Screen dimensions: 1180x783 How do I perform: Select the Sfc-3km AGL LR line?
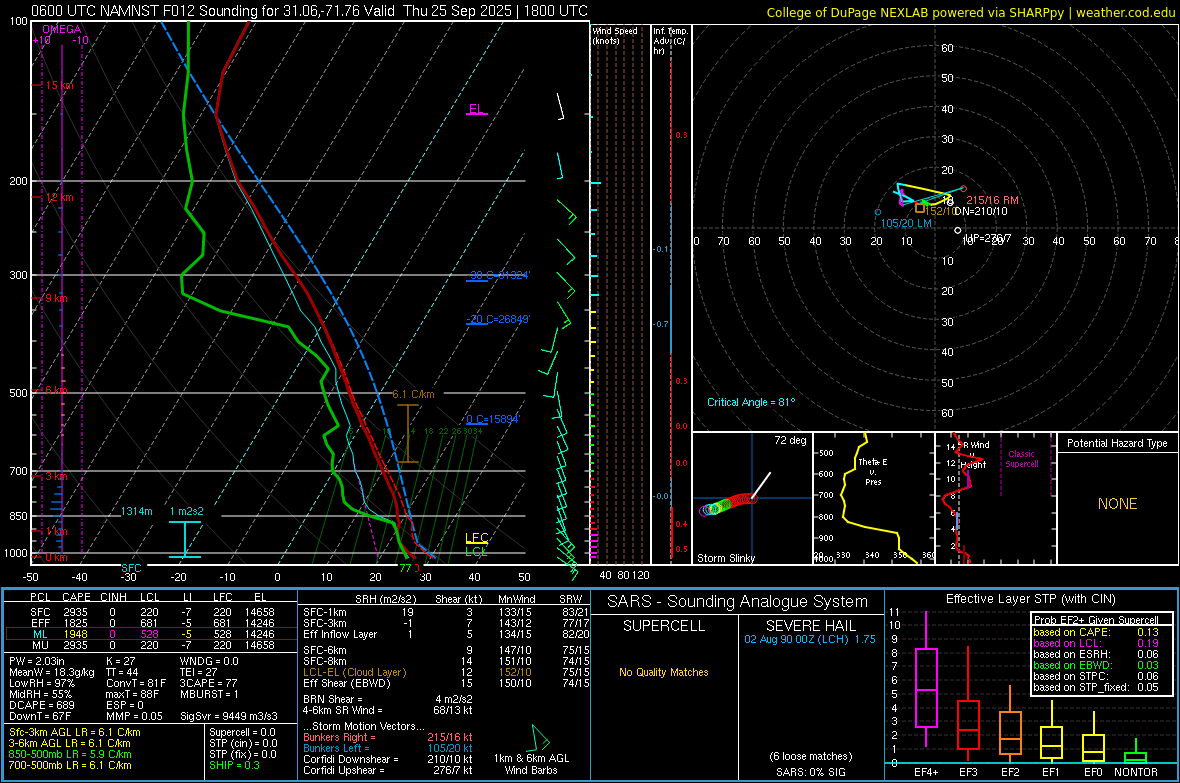[x=75, y=733]
